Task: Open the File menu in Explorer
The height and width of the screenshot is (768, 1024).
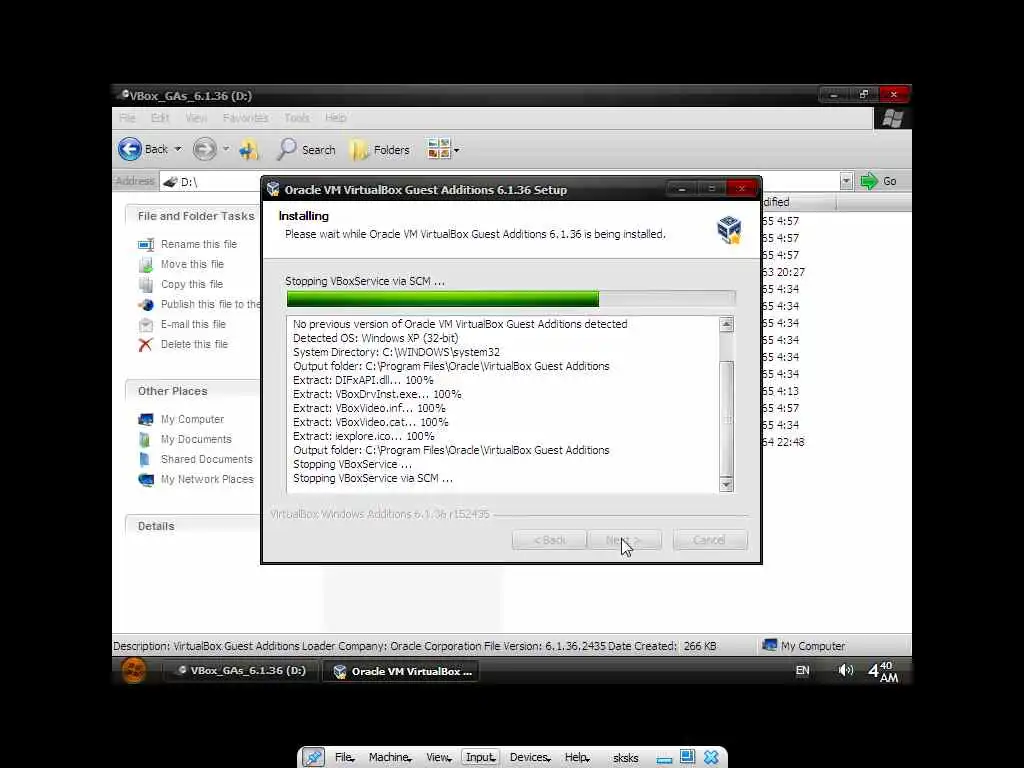Action: [127, 118]
